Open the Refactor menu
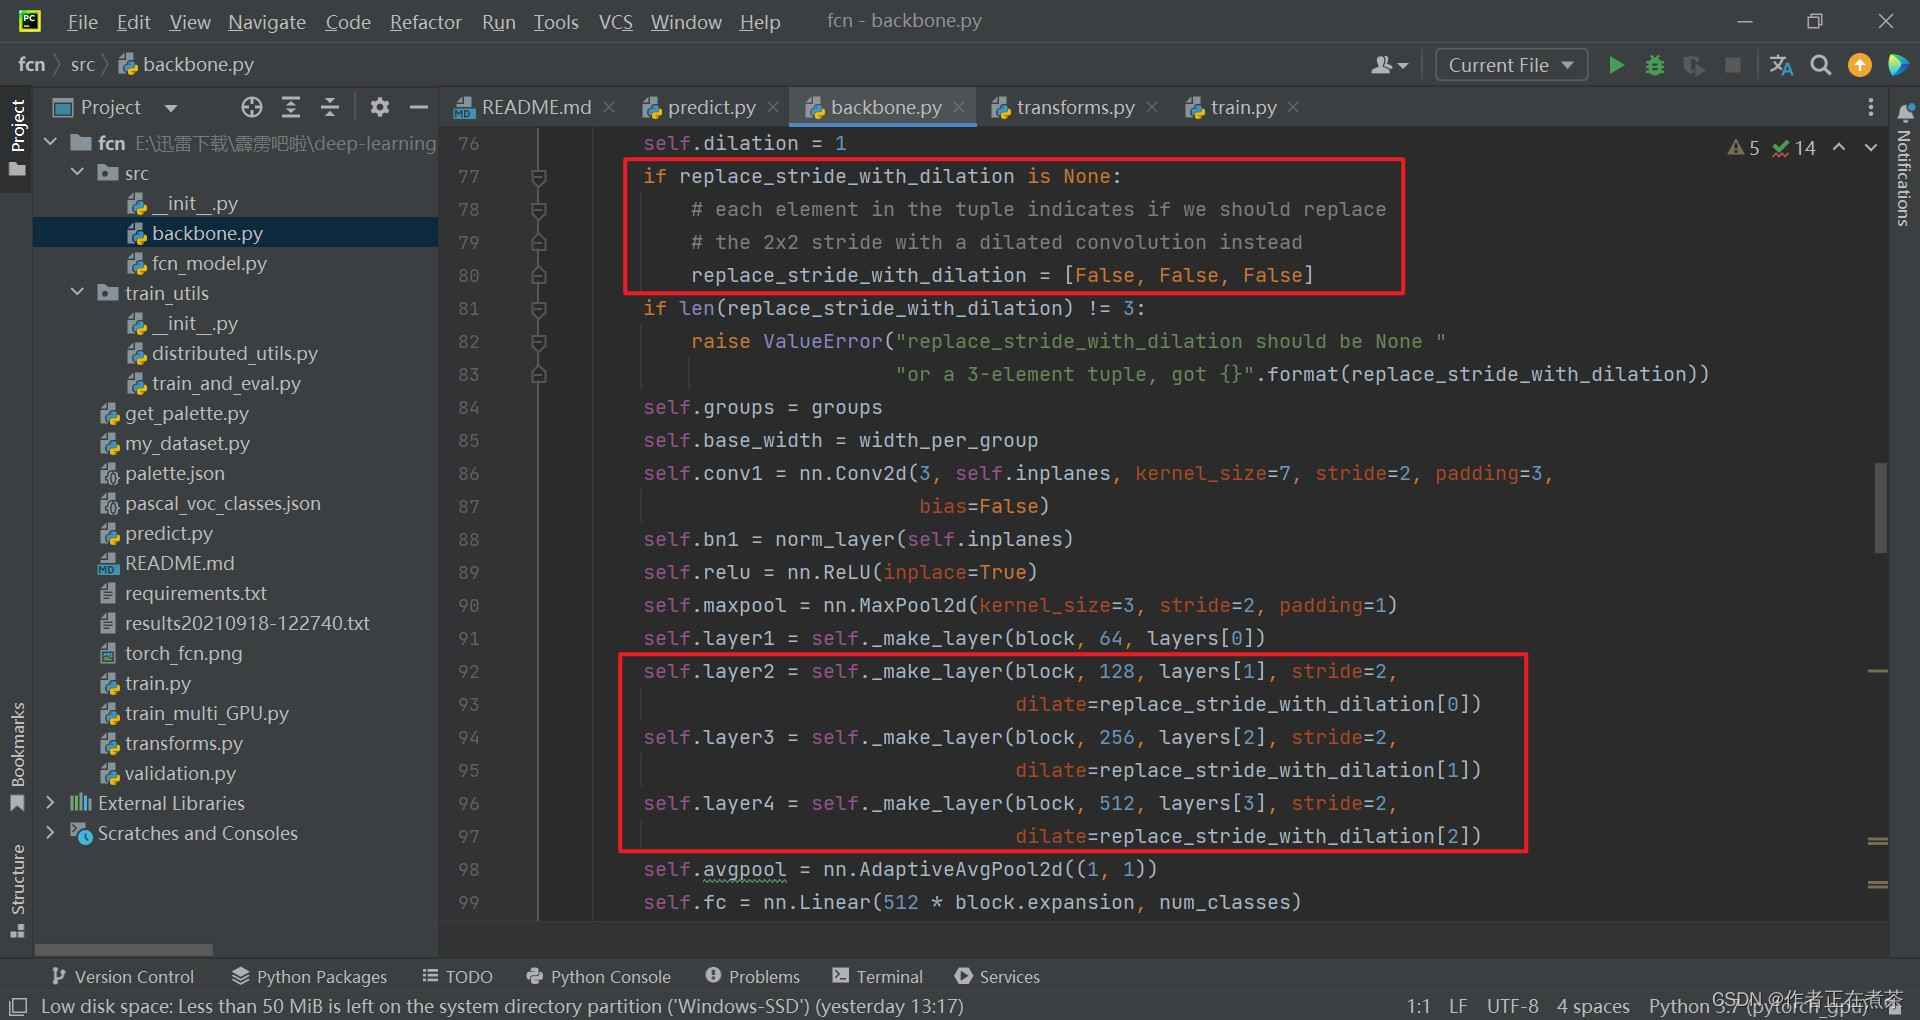Image resolution: width=1920 pixels, height=1020 pixels. [424, 21]
